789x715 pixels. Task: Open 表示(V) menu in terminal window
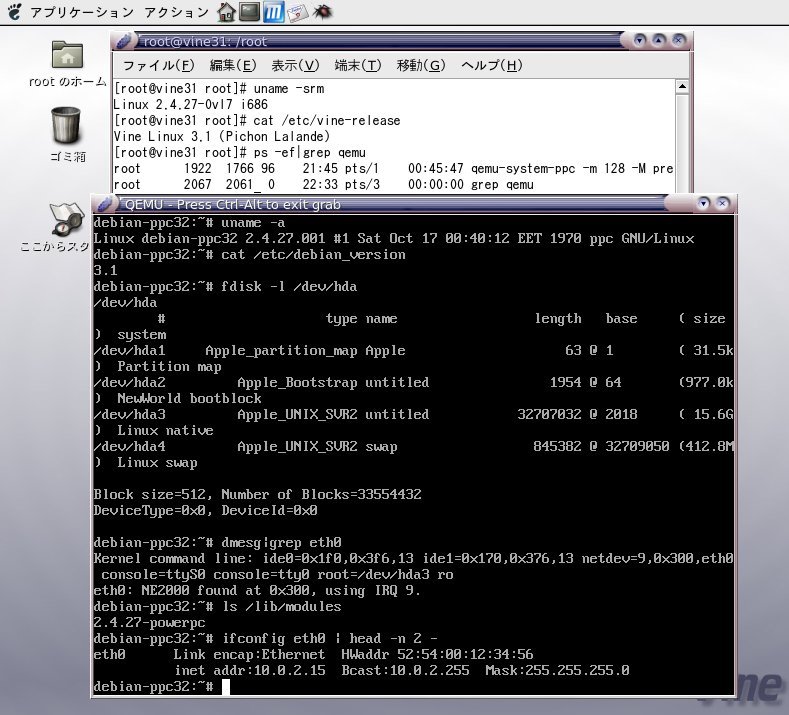pyautogui.click(x=295, y=65)
